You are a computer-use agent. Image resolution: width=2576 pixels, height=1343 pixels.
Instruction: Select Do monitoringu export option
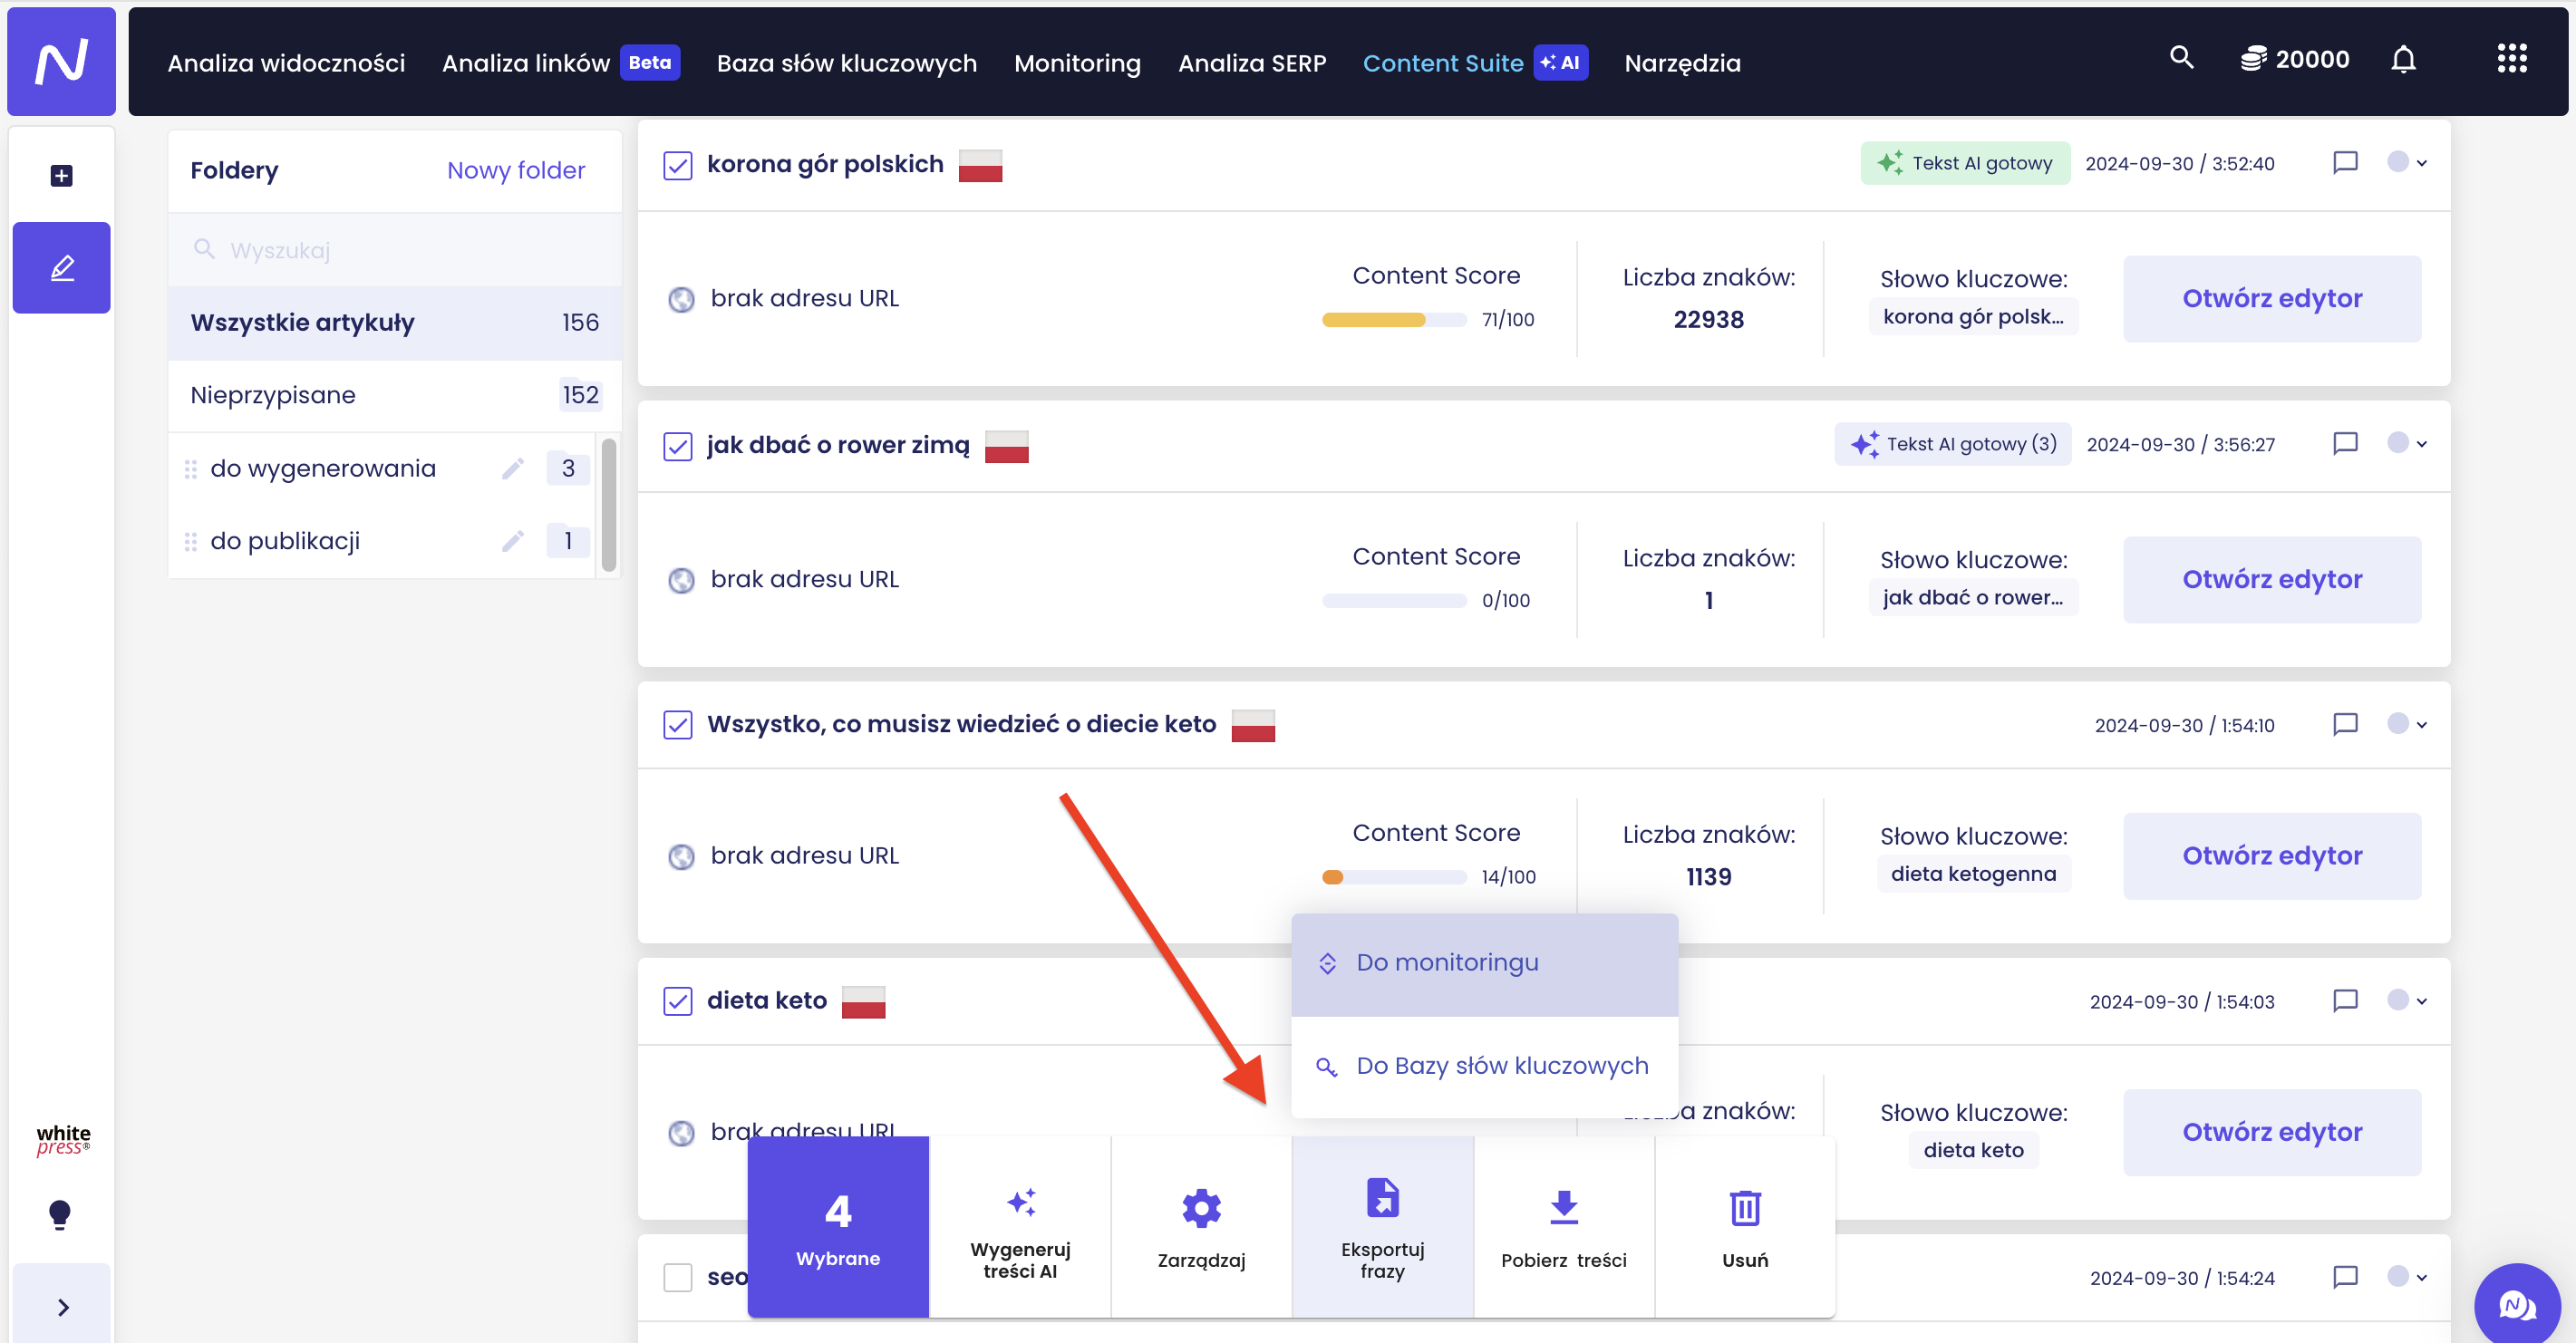click(x=1446, y=963)
